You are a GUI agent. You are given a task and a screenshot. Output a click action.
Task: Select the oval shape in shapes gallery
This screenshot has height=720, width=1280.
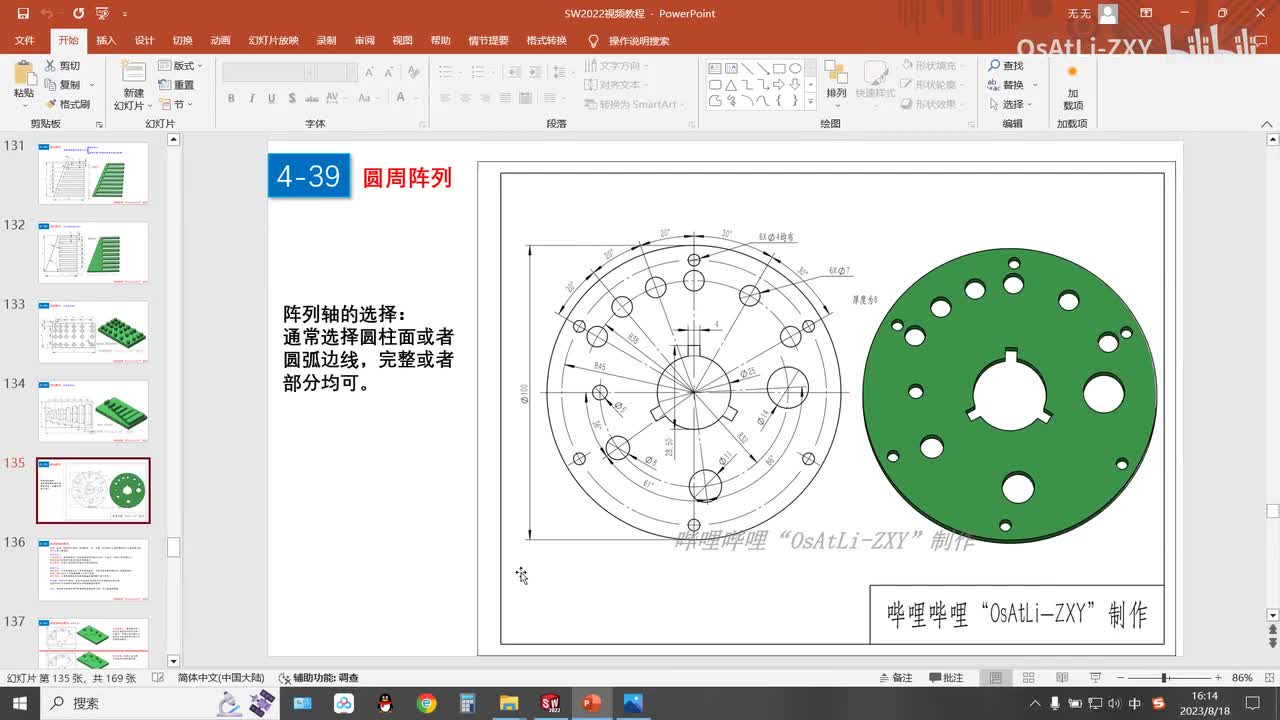(795, 69)
